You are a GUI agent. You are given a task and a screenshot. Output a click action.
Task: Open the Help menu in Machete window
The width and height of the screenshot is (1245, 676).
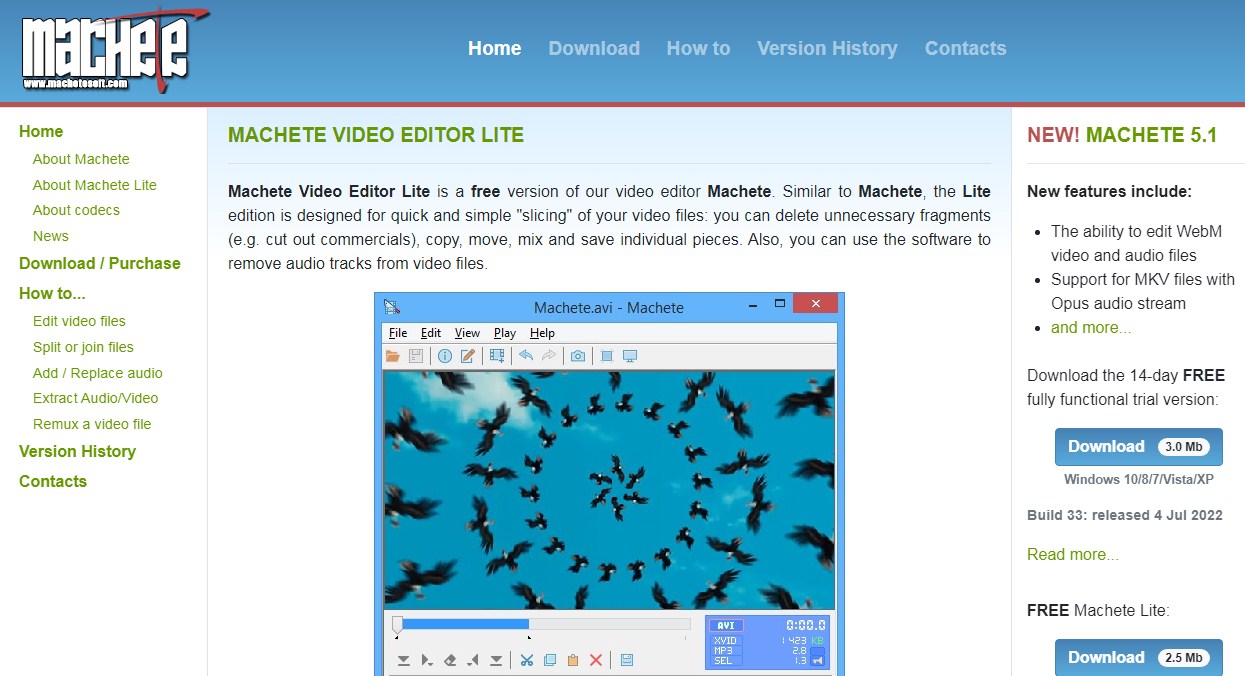click(542, 333)
